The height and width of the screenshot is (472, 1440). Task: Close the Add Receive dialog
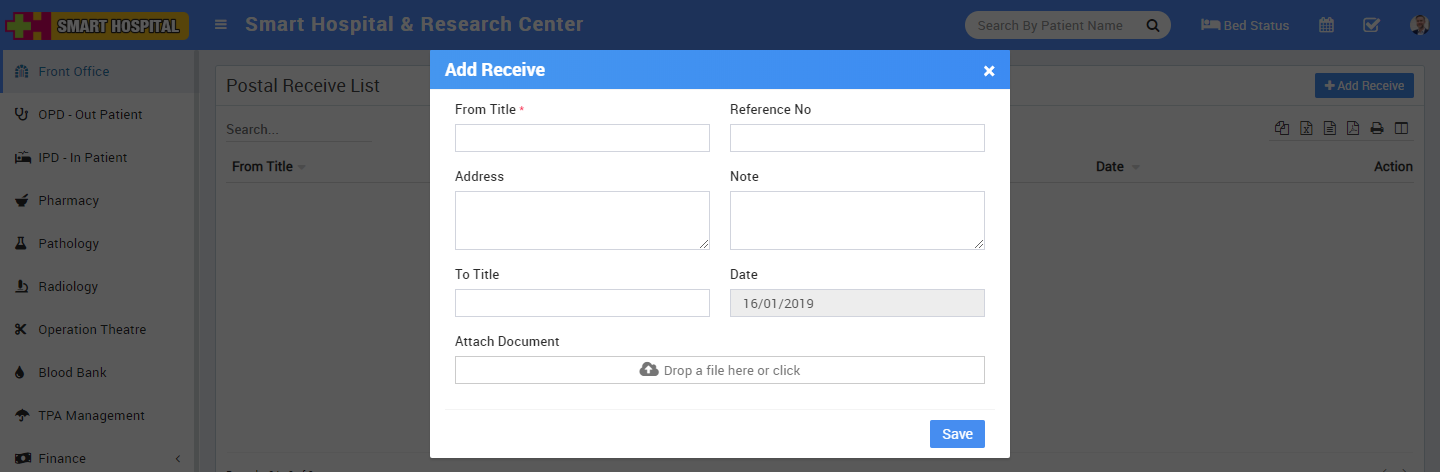989,71
